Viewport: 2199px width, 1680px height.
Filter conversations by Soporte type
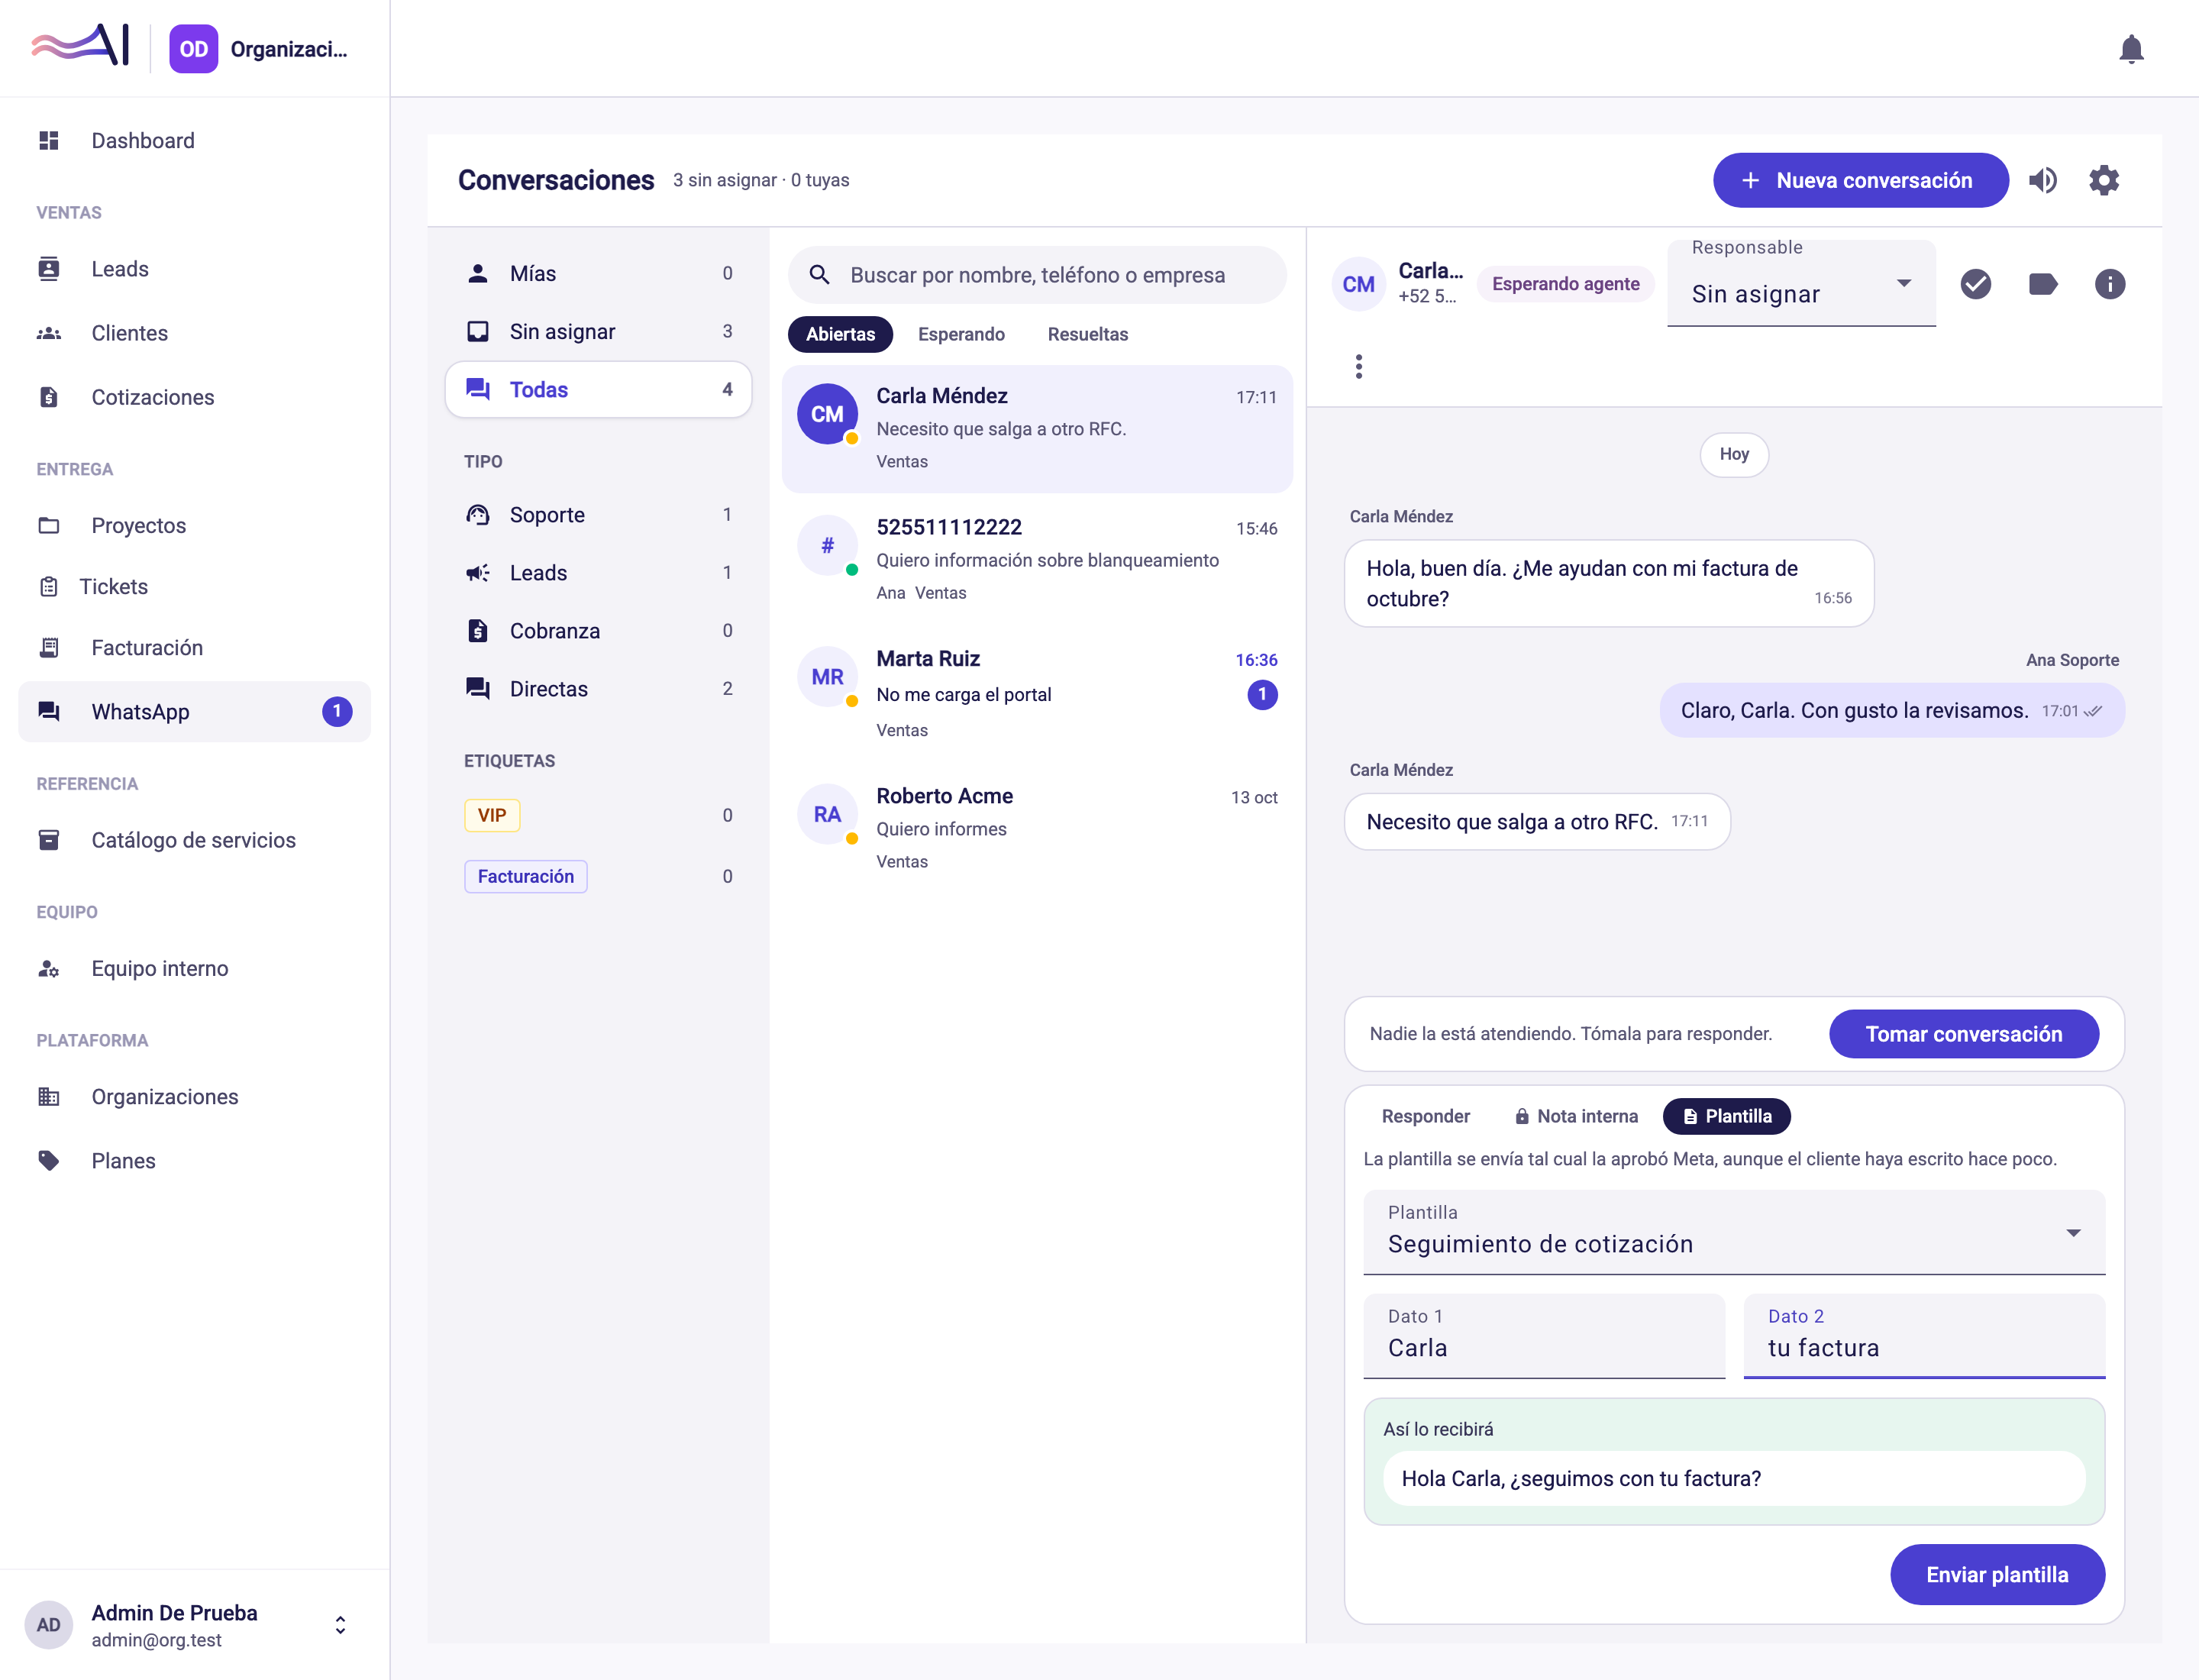pyautogui.click(x=598, y=514)
